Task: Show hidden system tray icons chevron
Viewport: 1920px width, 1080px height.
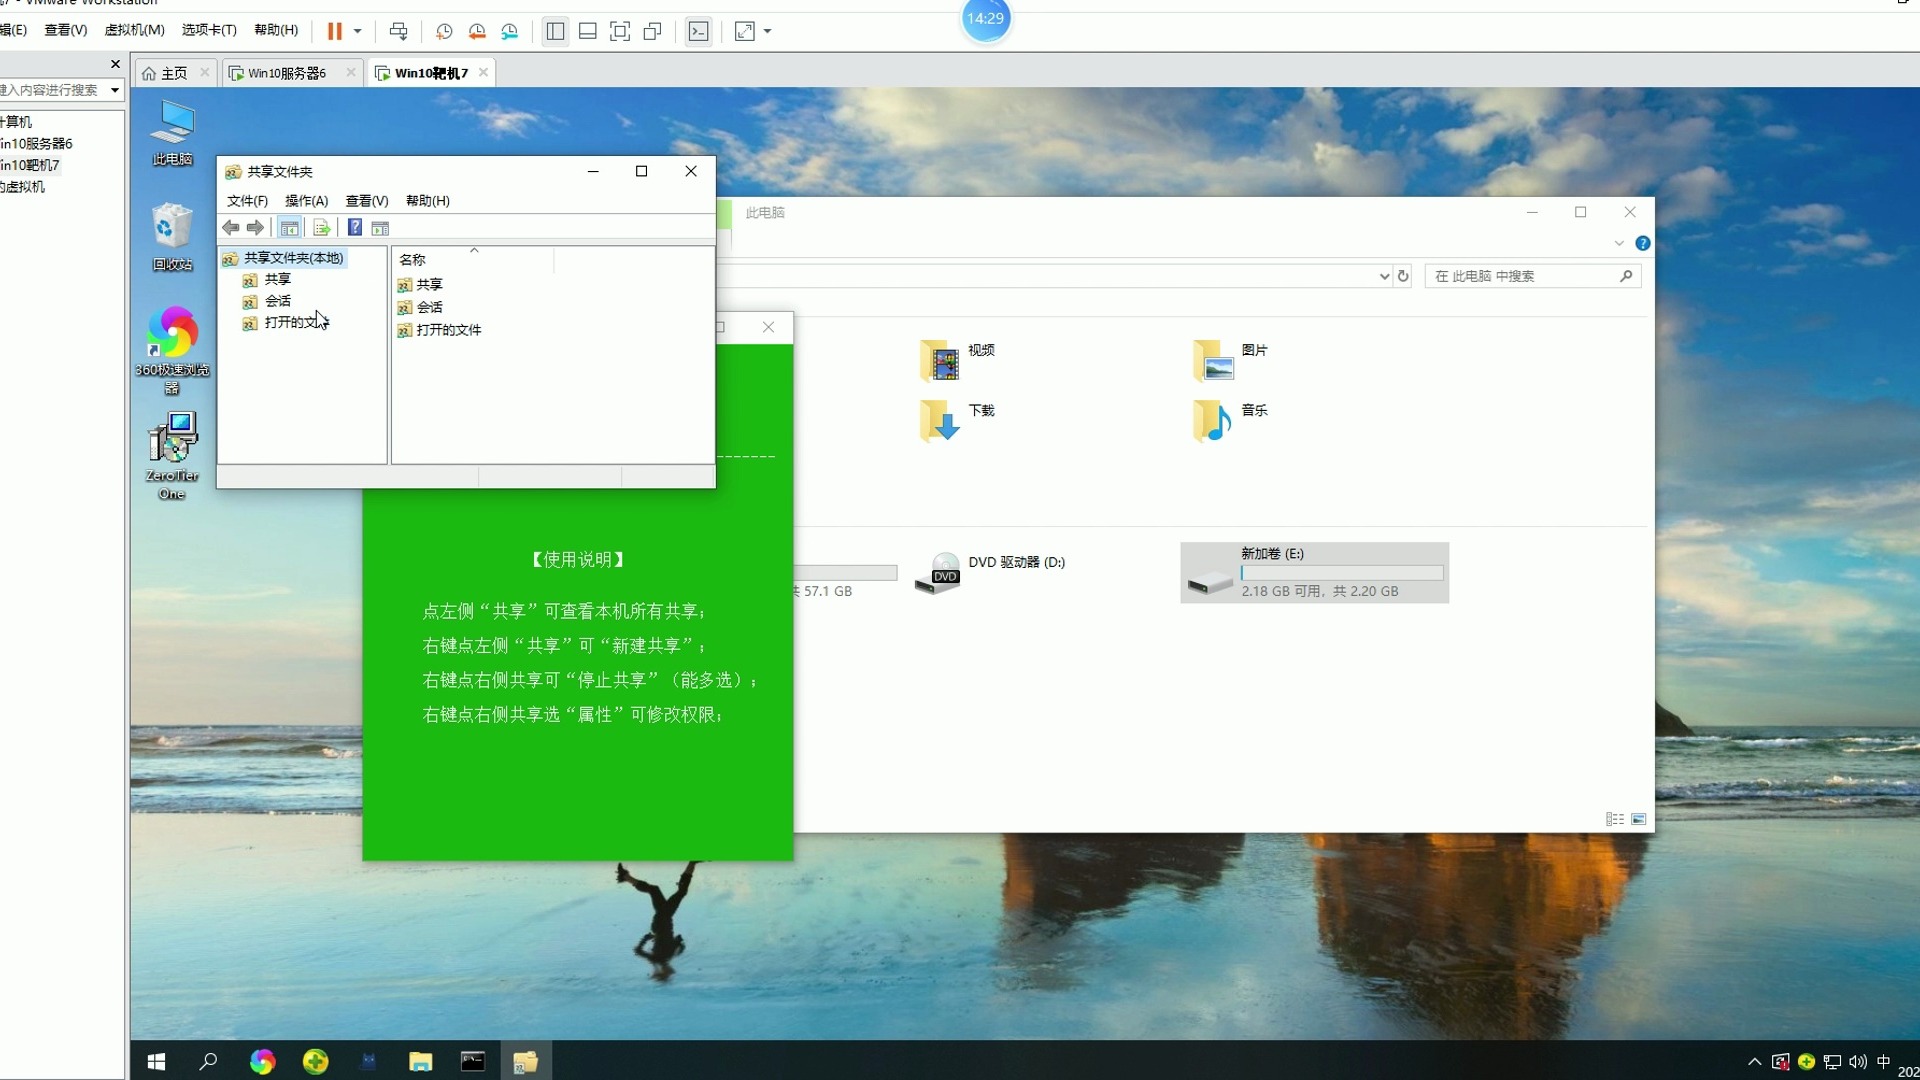Action: click(x=1754, y=1062)
